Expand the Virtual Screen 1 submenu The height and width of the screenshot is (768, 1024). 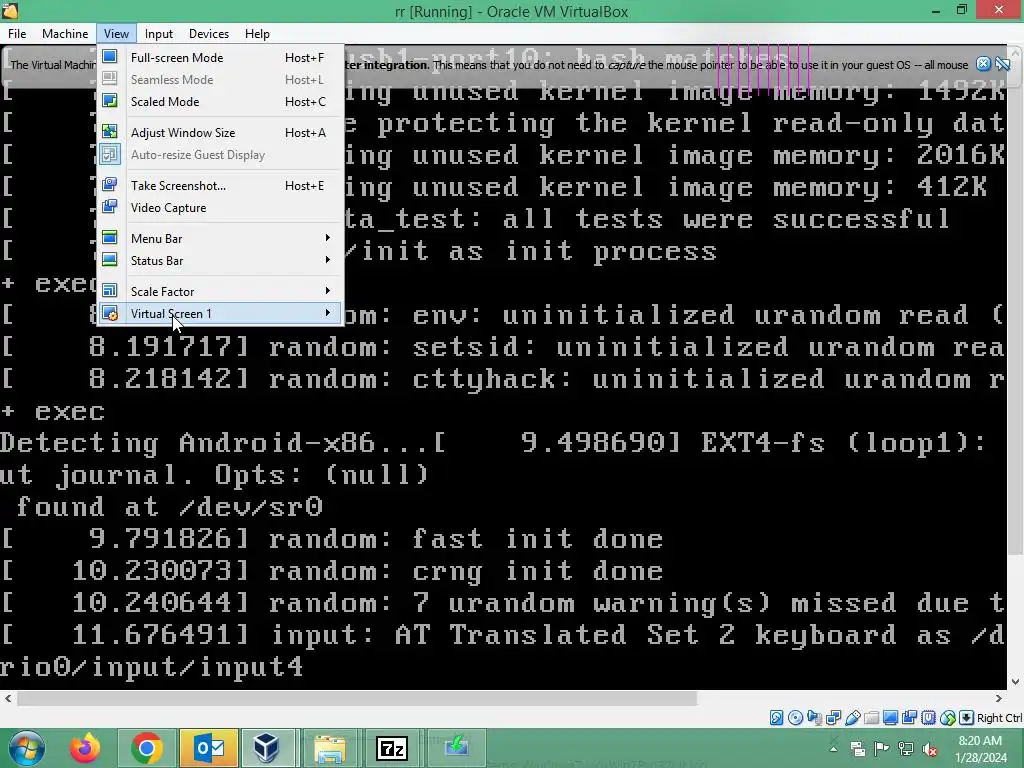[x=220, y=313]
